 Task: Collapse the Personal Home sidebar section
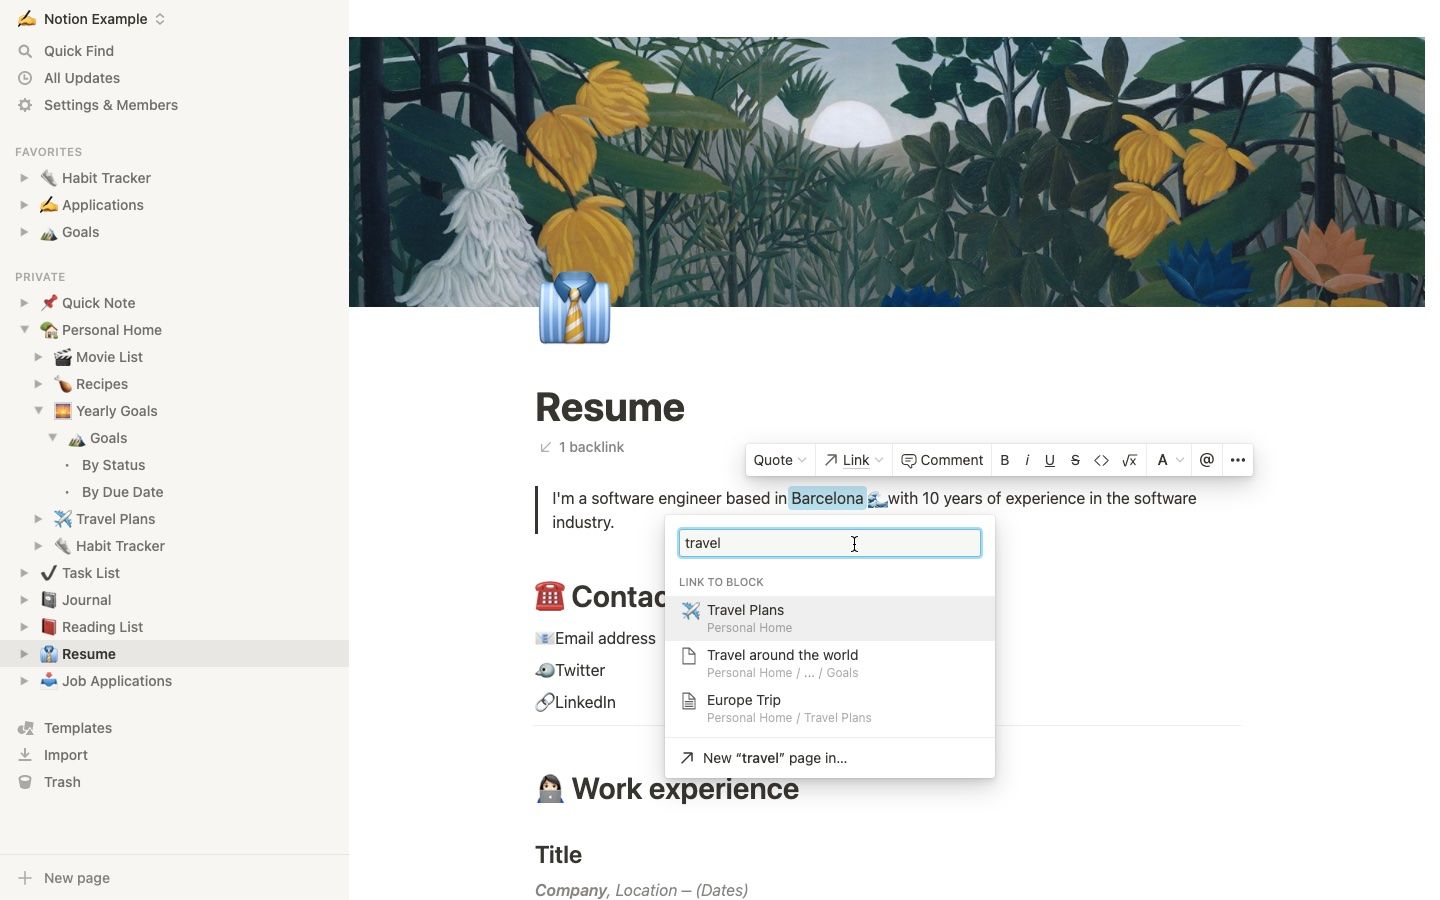click(x=25, y=330)
